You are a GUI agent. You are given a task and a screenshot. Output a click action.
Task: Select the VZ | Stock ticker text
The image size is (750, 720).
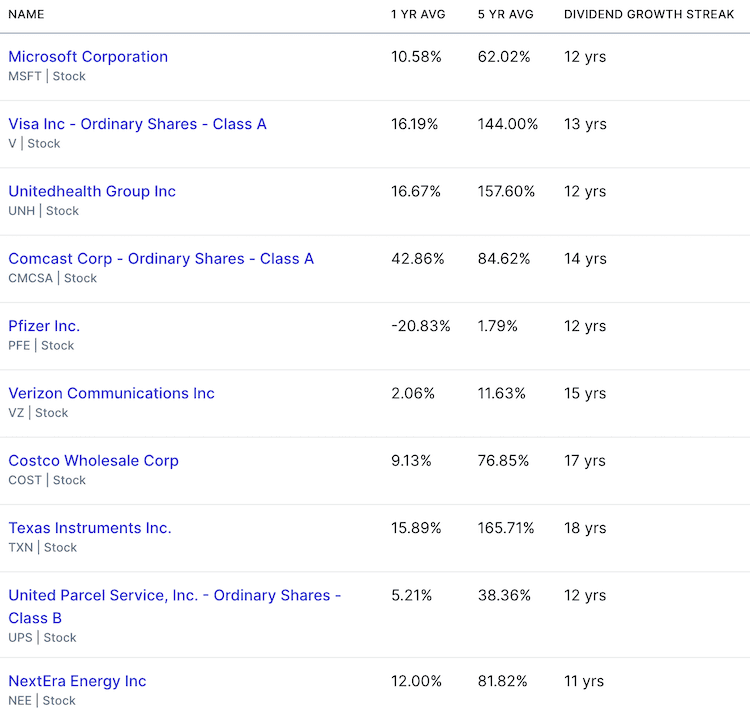pos(38,413)
